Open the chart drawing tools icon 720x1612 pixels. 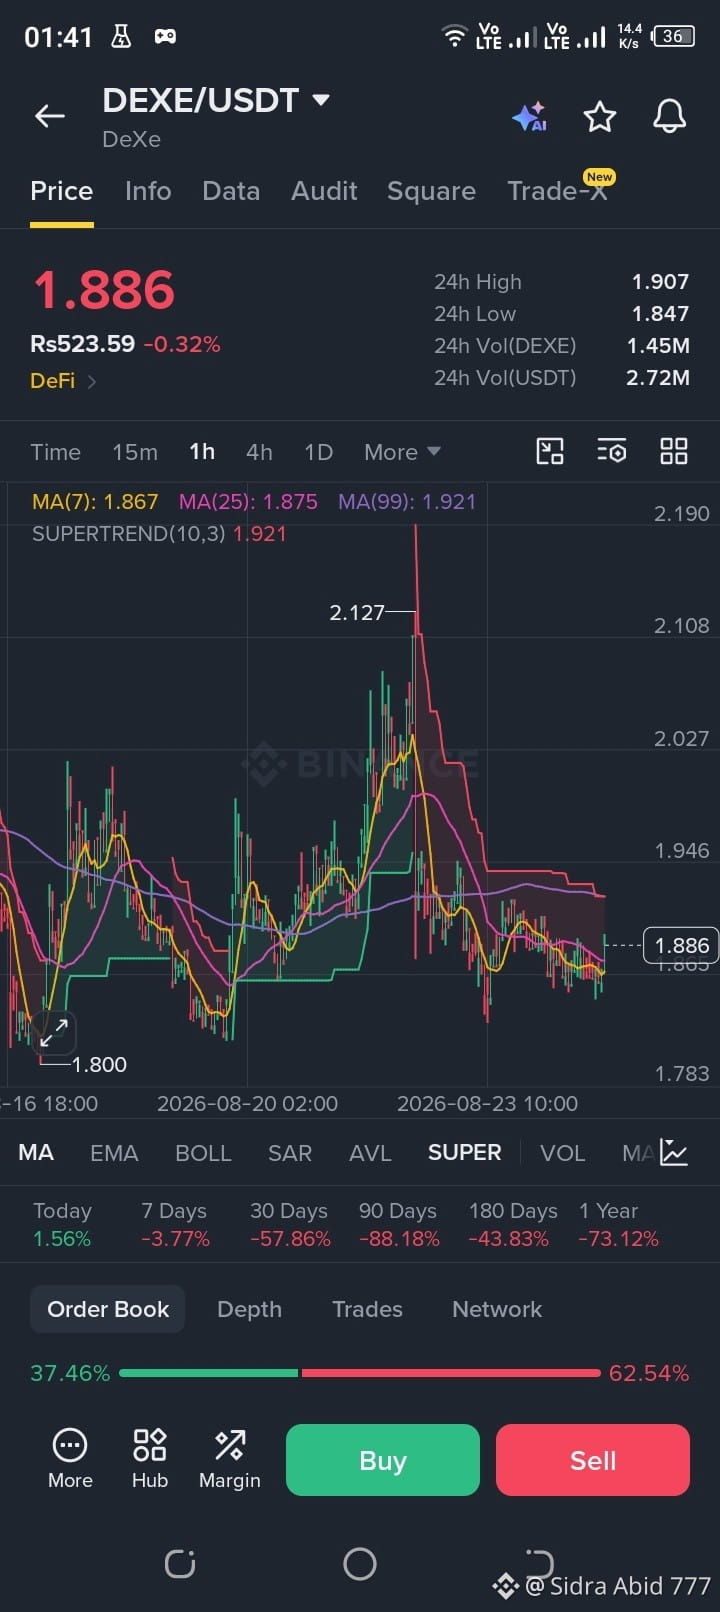click(x=550, y=452)
